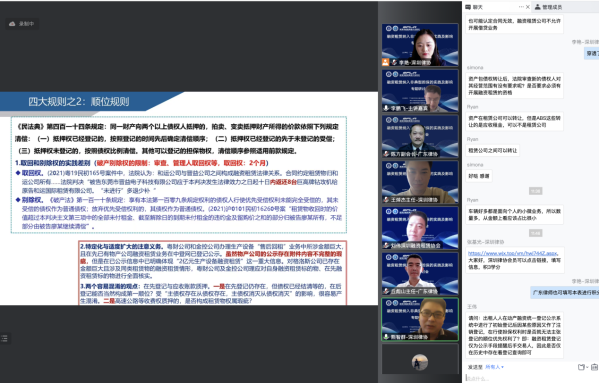Open chat panel more options (three dots)
This screenshot has height=383, width=599.
pyautogui.click(x=521, y=7)
